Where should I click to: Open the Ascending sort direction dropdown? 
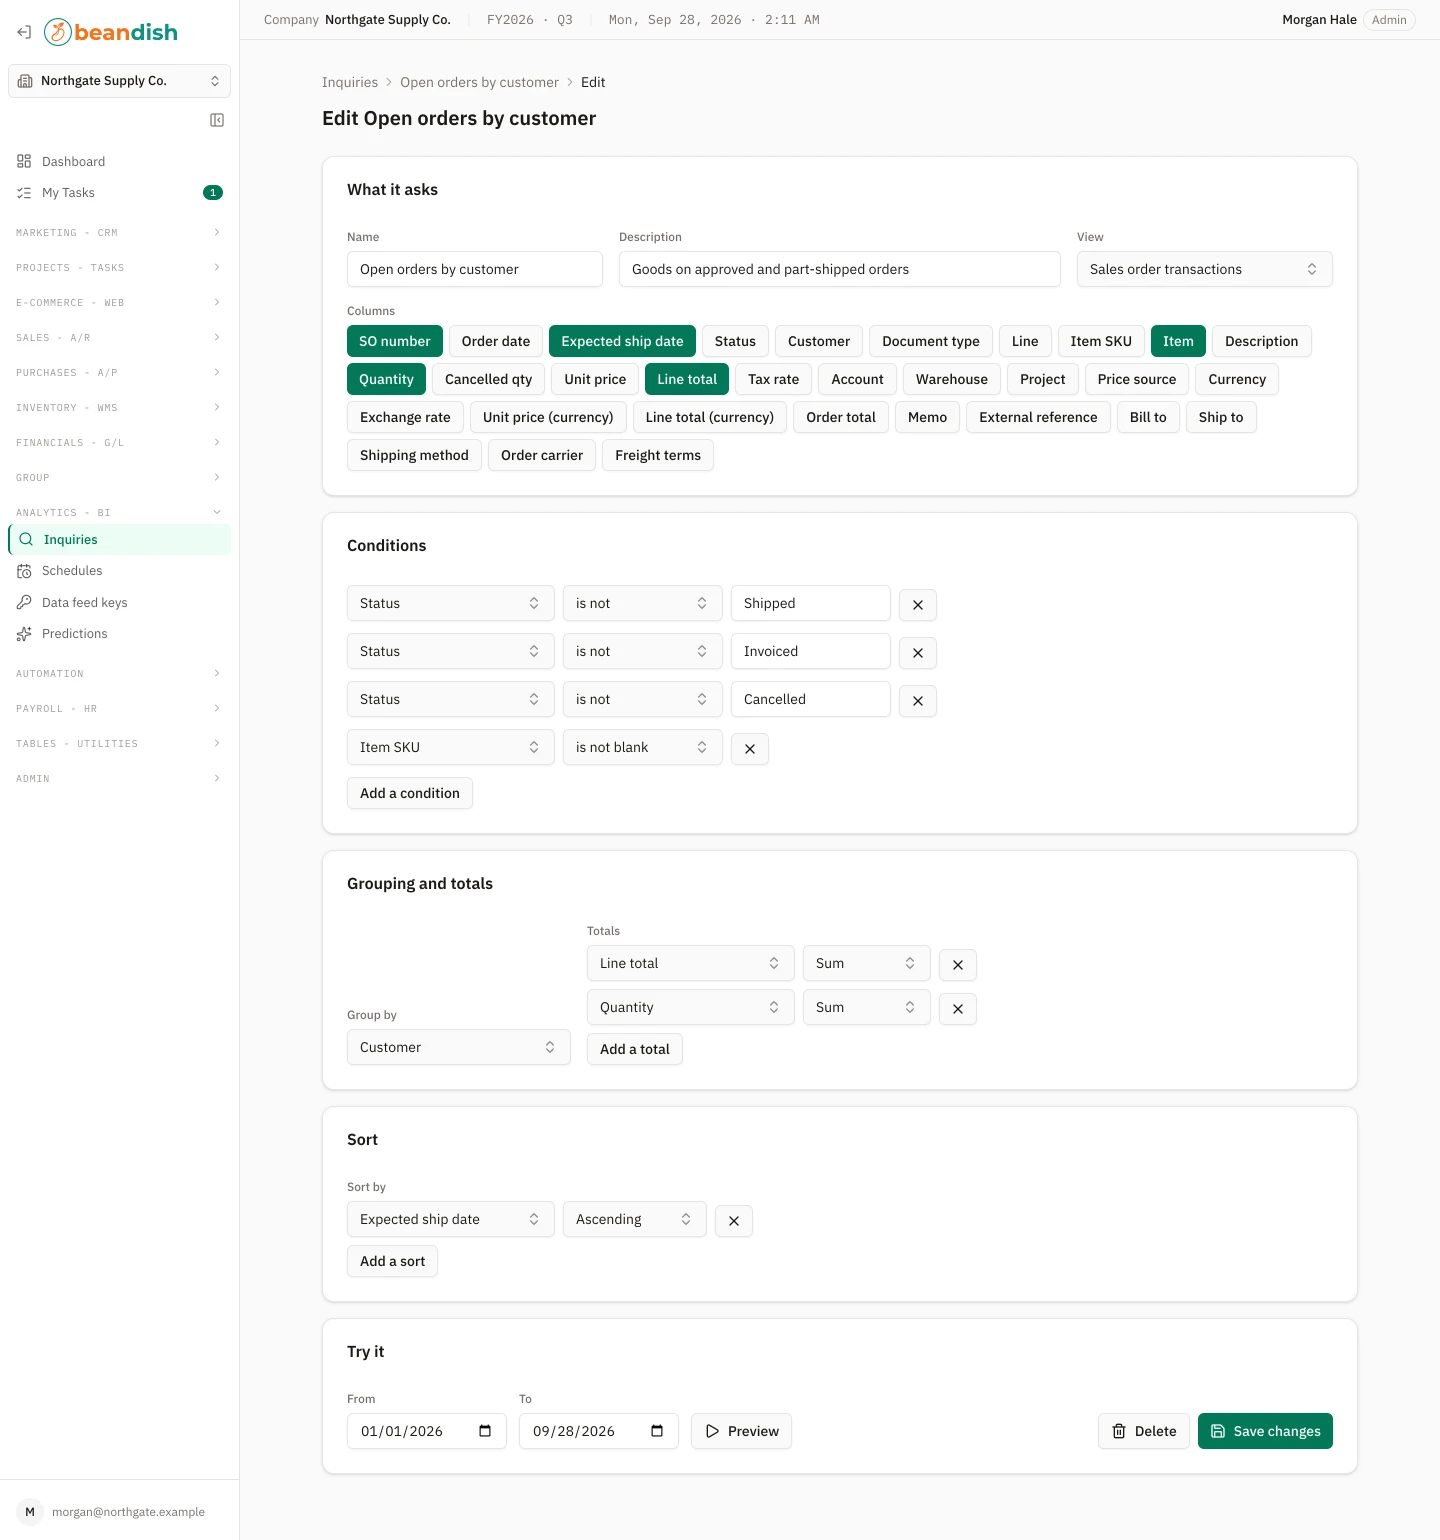click(x=634, y=1219)
